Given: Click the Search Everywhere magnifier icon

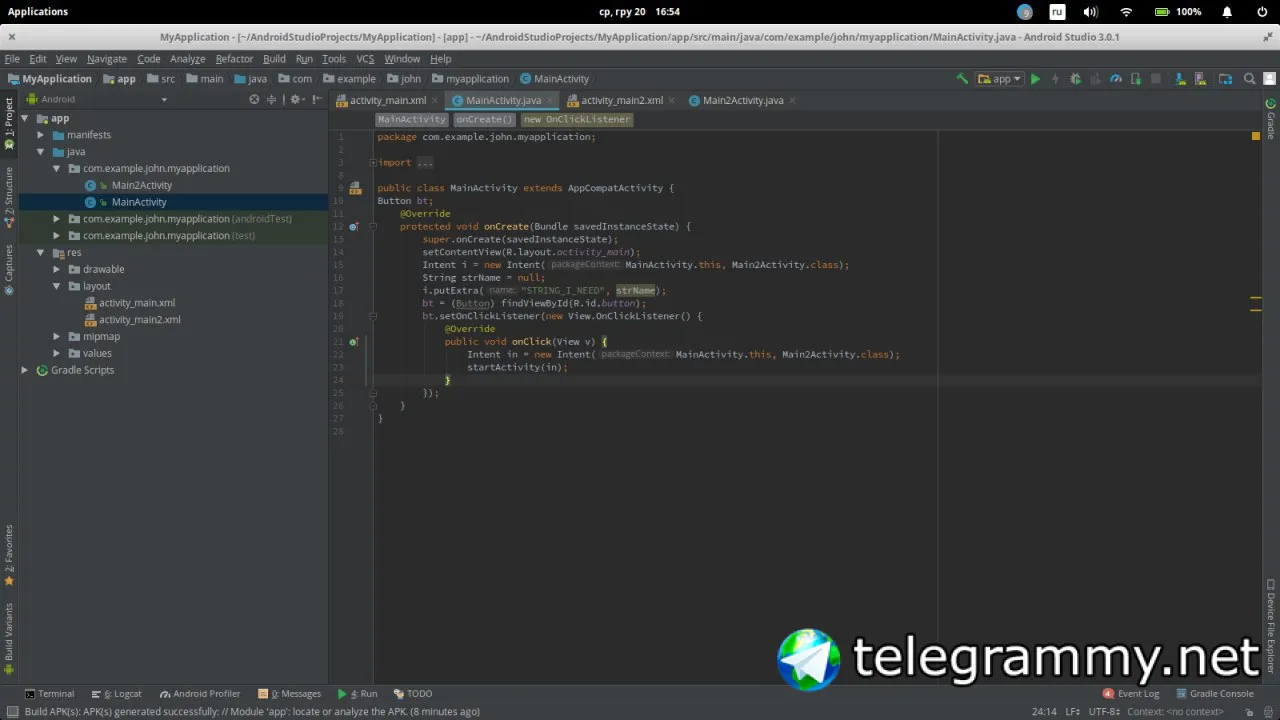Looking at the screenshot, I should click(1249, 79).
